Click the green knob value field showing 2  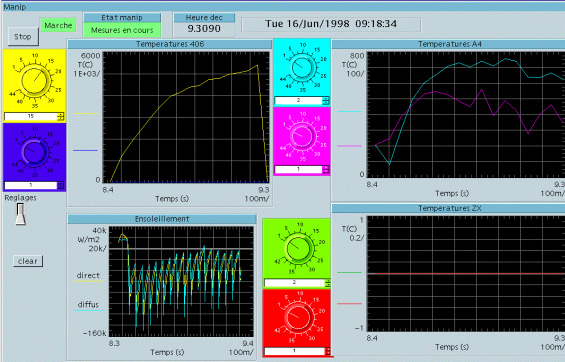point(294,283)
